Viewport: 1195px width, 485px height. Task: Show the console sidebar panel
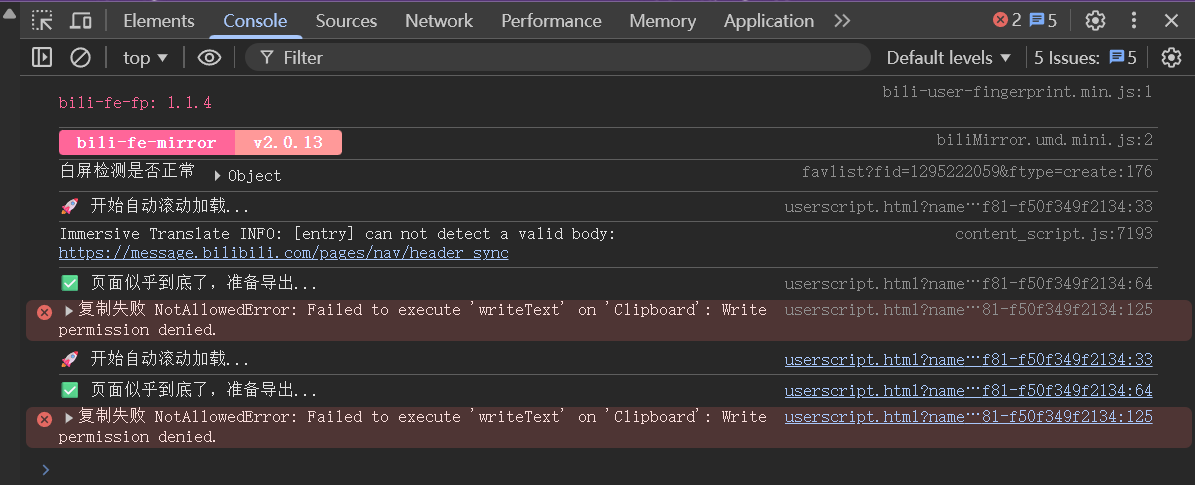click(42, 58)
